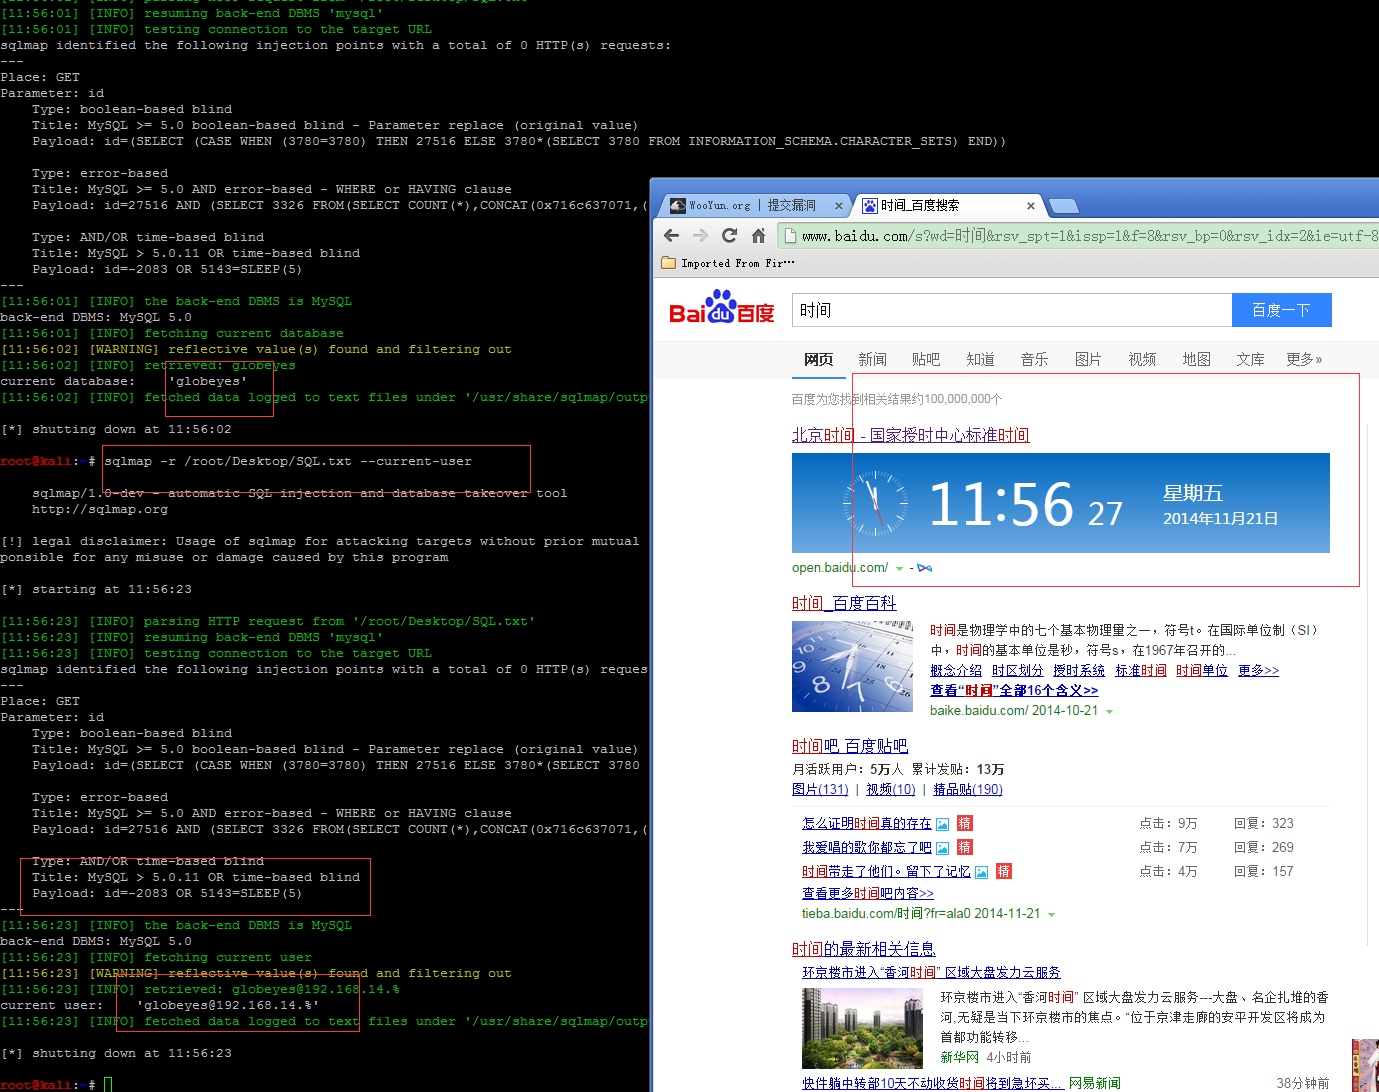Select the 图片 search tab
Screen dimensions: 1379x1092
tap(1088, 359)
